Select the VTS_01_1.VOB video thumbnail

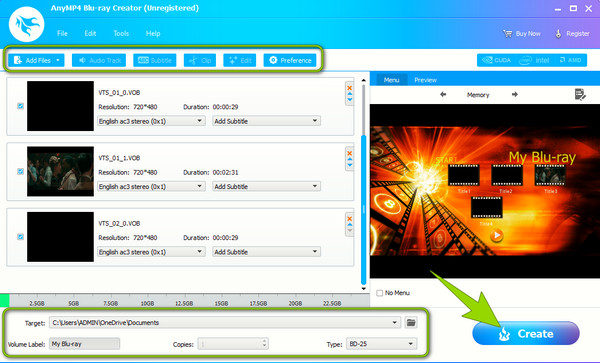(x=60, y=171)
